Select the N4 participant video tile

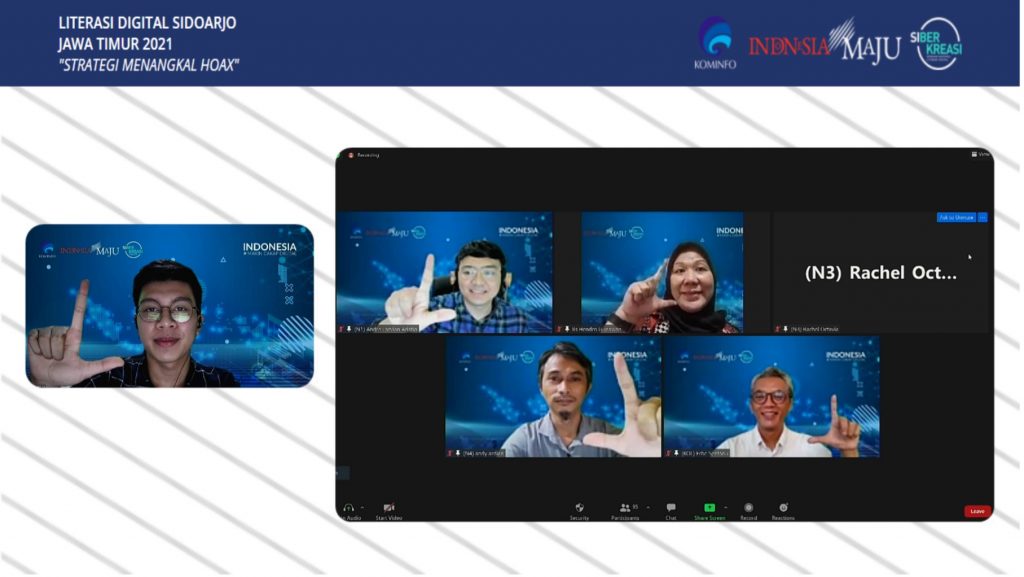[553, 397]
